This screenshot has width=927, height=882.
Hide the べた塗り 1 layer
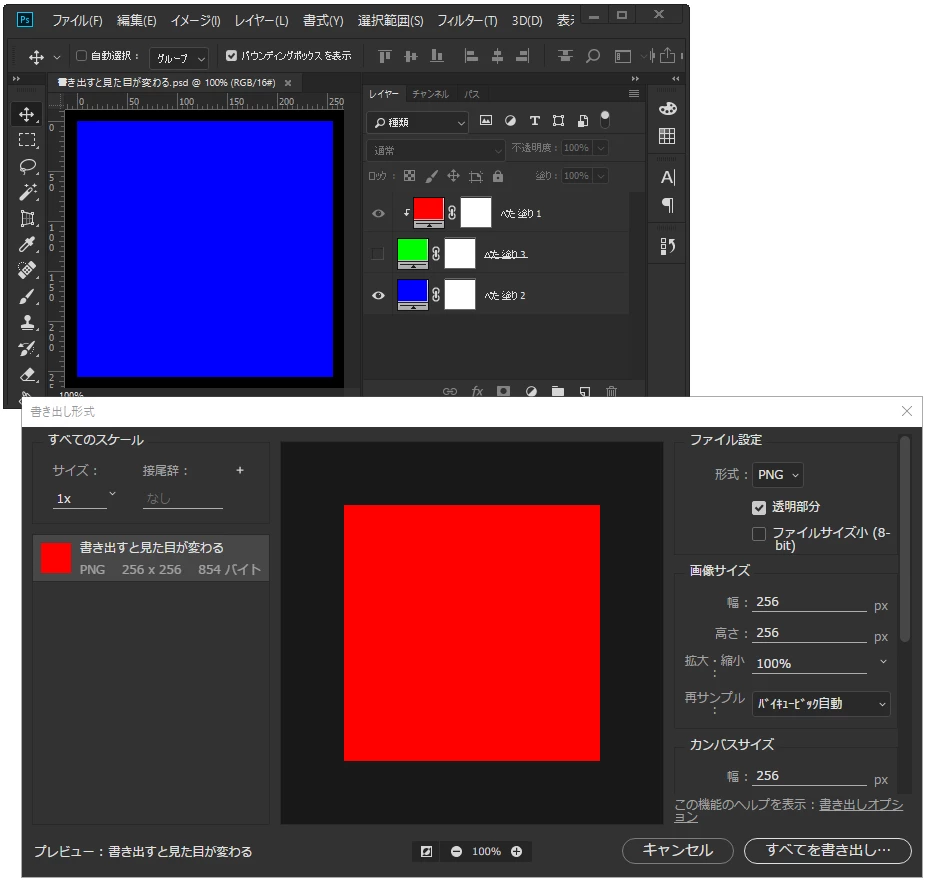coord(378,213)
